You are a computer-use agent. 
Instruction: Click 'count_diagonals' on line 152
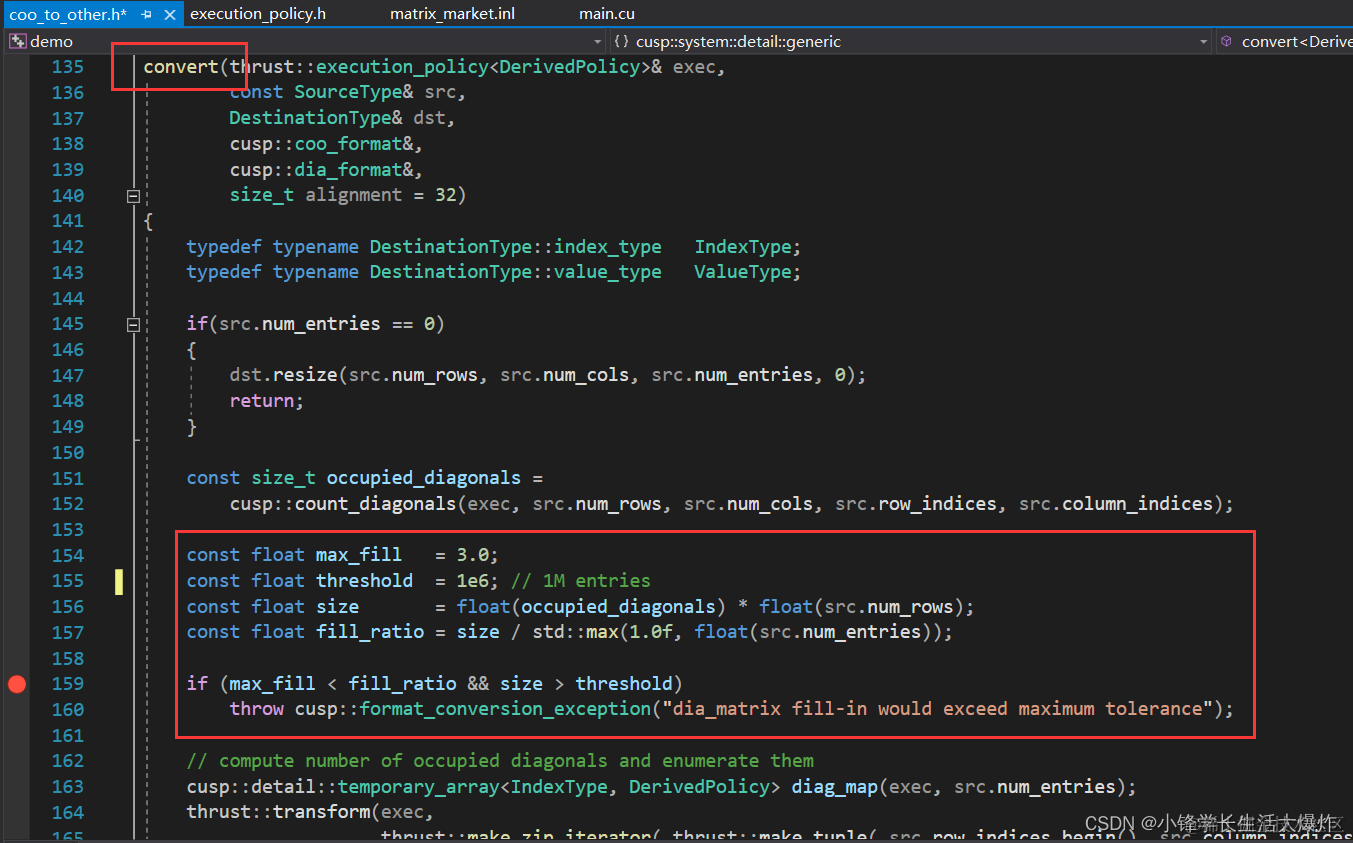click(x=375, y=504)
